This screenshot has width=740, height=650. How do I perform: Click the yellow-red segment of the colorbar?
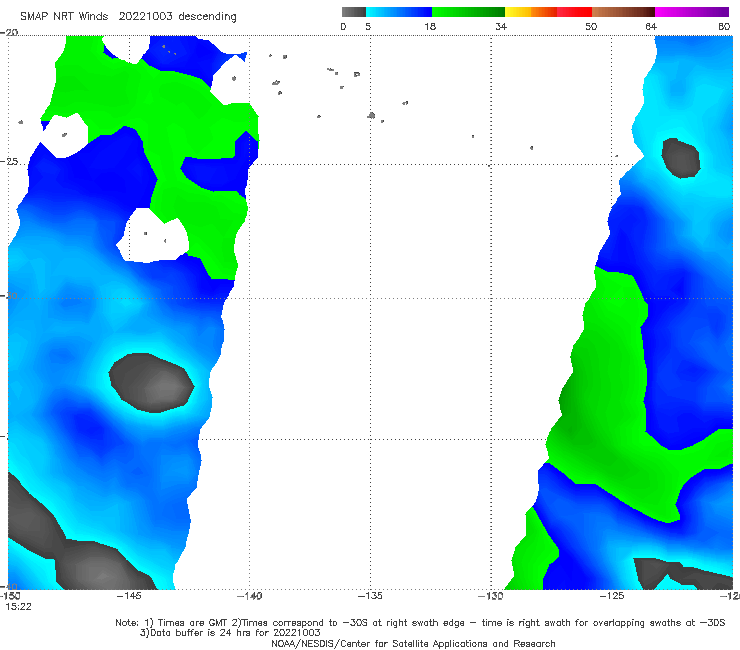coord(548,12)
